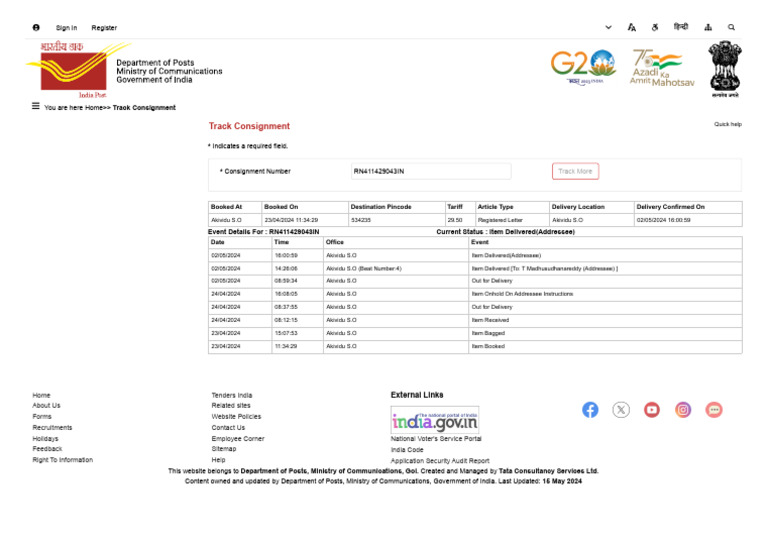
Task: Select Item Onhold On Addressee Instructions row
Action: 475,294
